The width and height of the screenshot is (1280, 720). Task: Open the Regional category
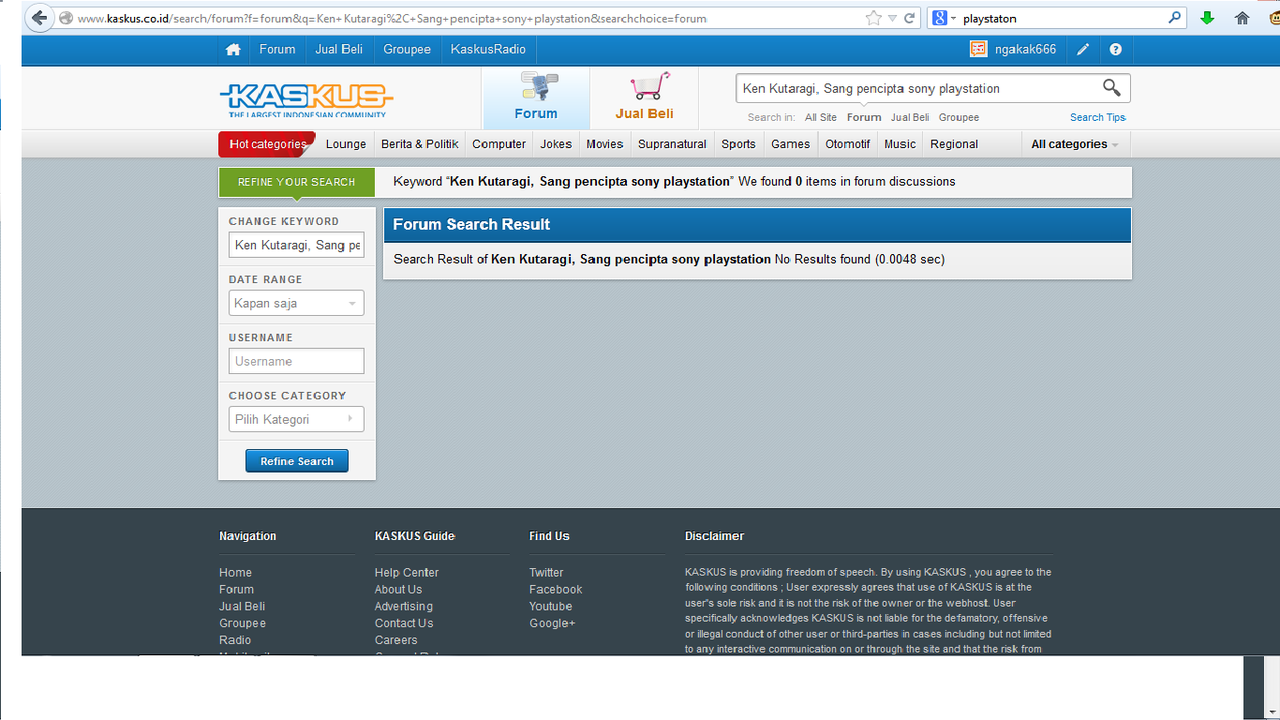point(954,144)
